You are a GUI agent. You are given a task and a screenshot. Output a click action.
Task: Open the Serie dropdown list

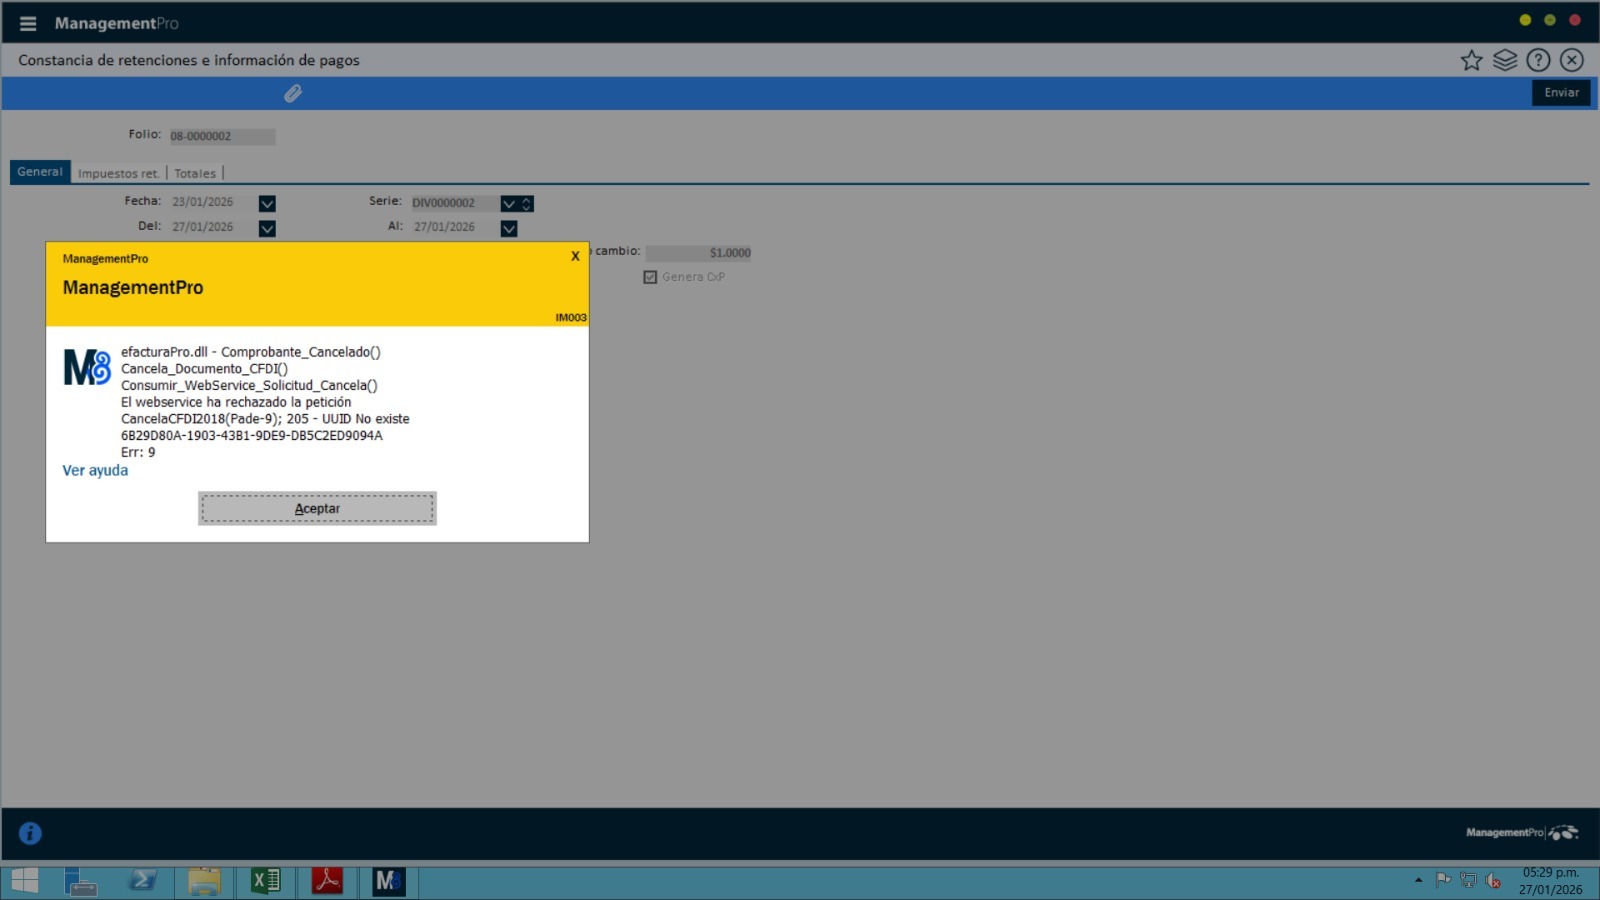(x=509, y=203)
